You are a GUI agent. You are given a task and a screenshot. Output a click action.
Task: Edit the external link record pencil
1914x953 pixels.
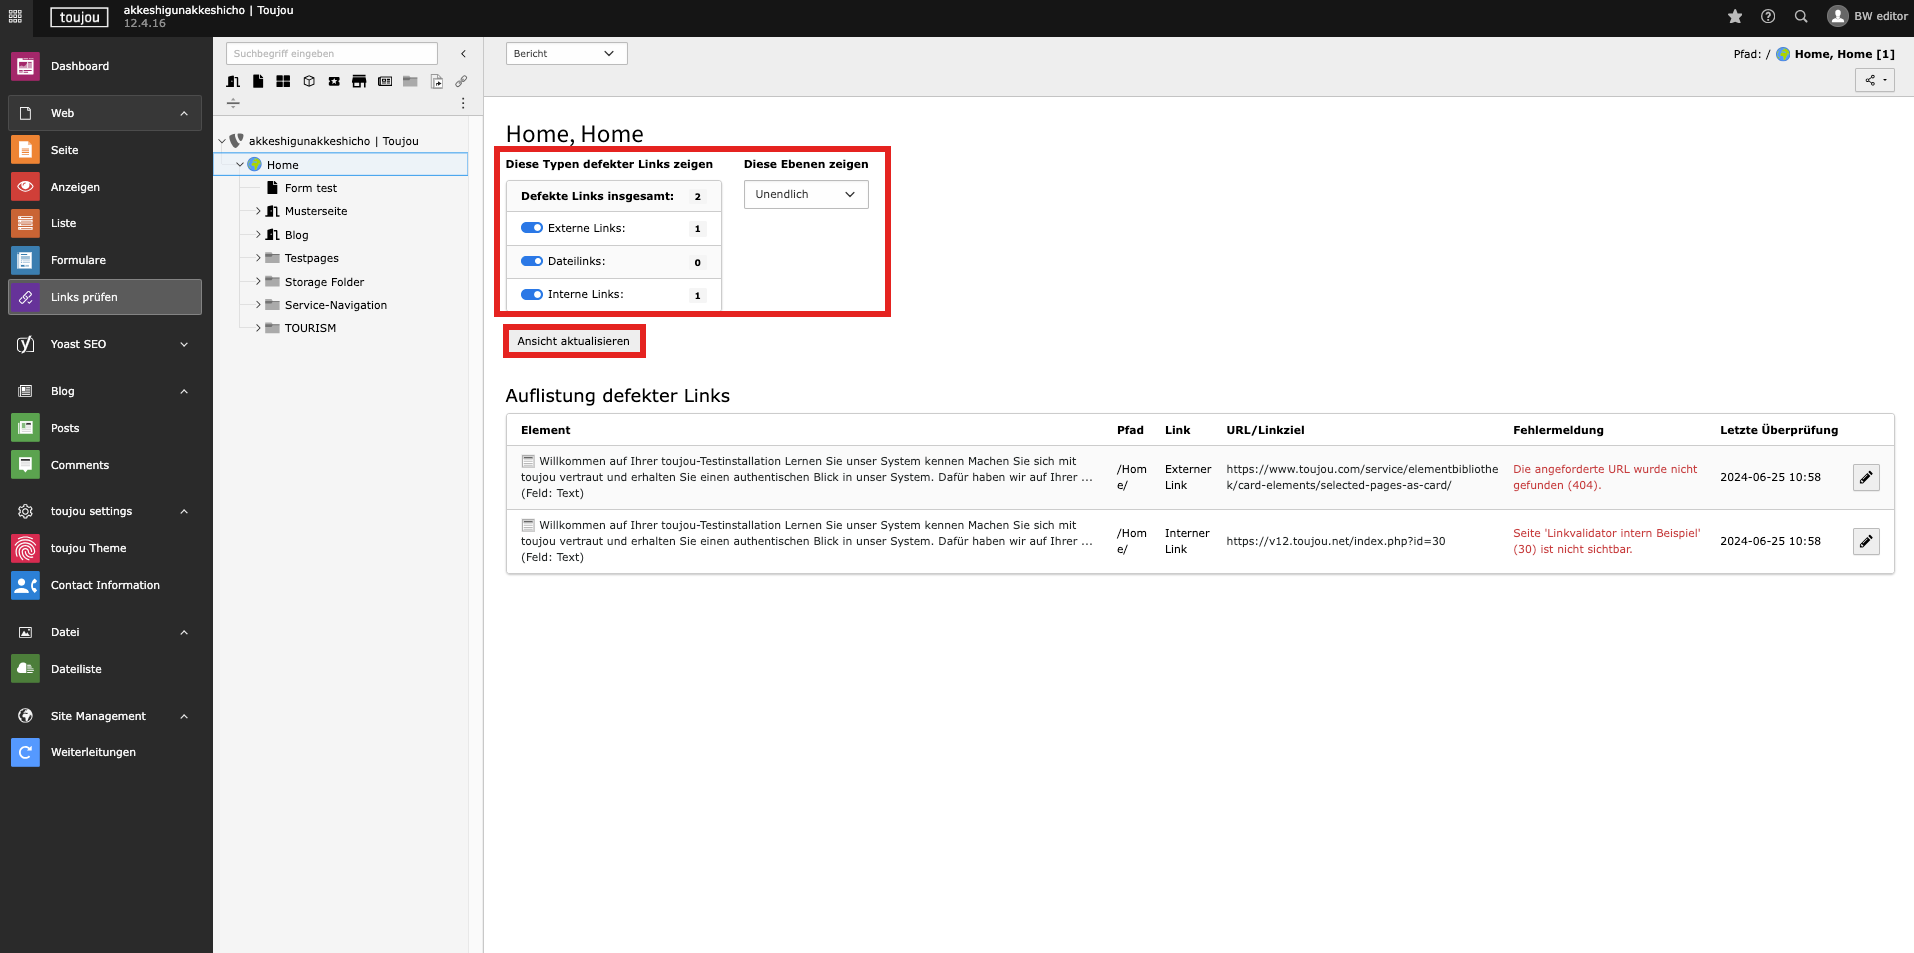pos(1866,478)
